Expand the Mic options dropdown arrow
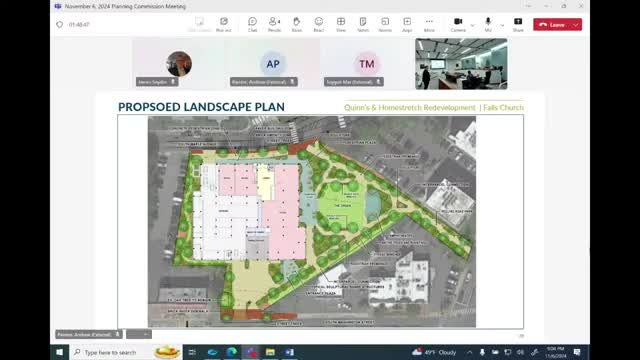The width and height of the screenshot is (640, 360). (x=502, y=25)
